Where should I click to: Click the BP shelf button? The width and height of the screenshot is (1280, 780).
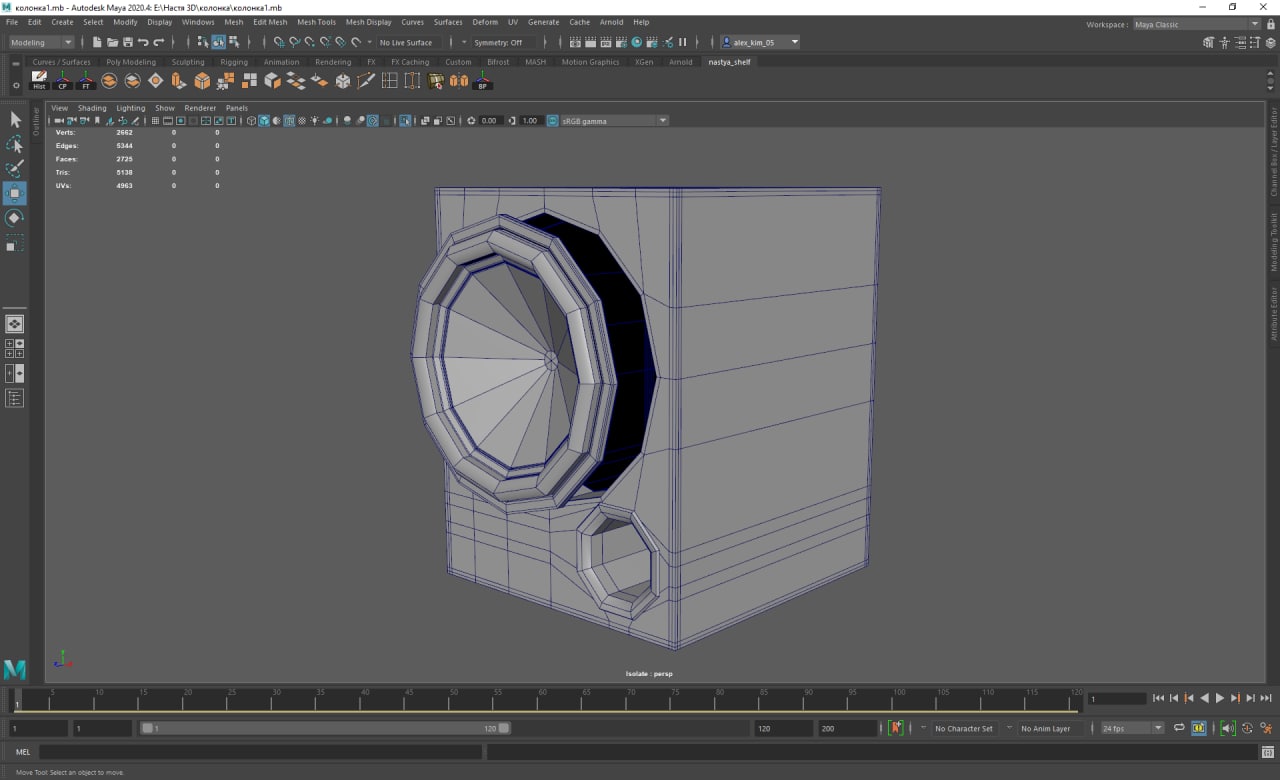pos(482,80)
